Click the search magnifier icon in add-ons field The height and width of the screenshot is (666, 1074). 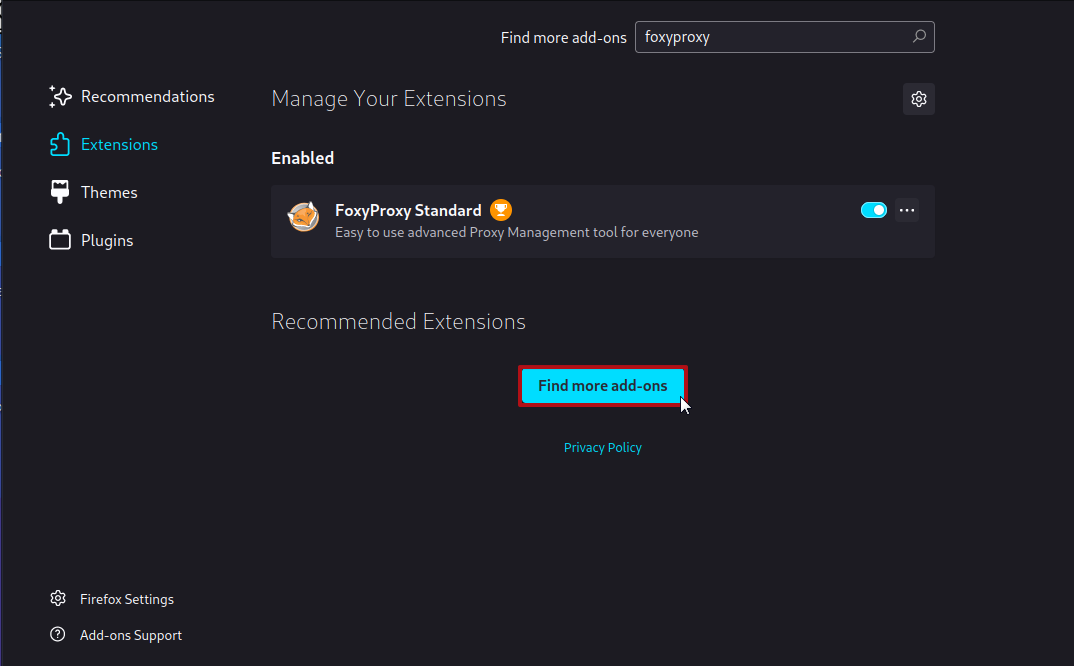click(919, 36)
